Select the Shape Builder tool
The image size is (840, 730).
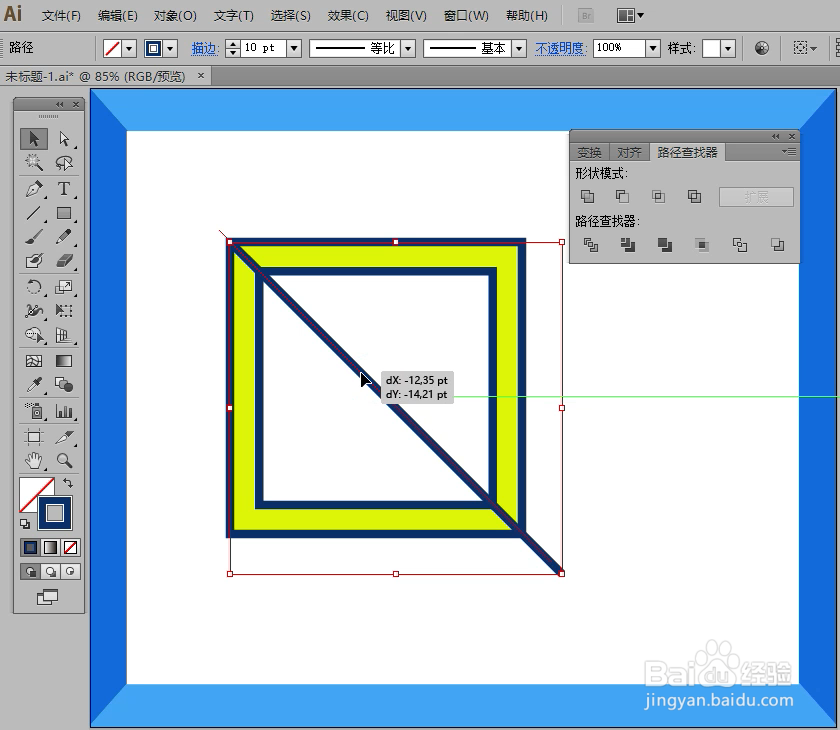click(34, 335)
